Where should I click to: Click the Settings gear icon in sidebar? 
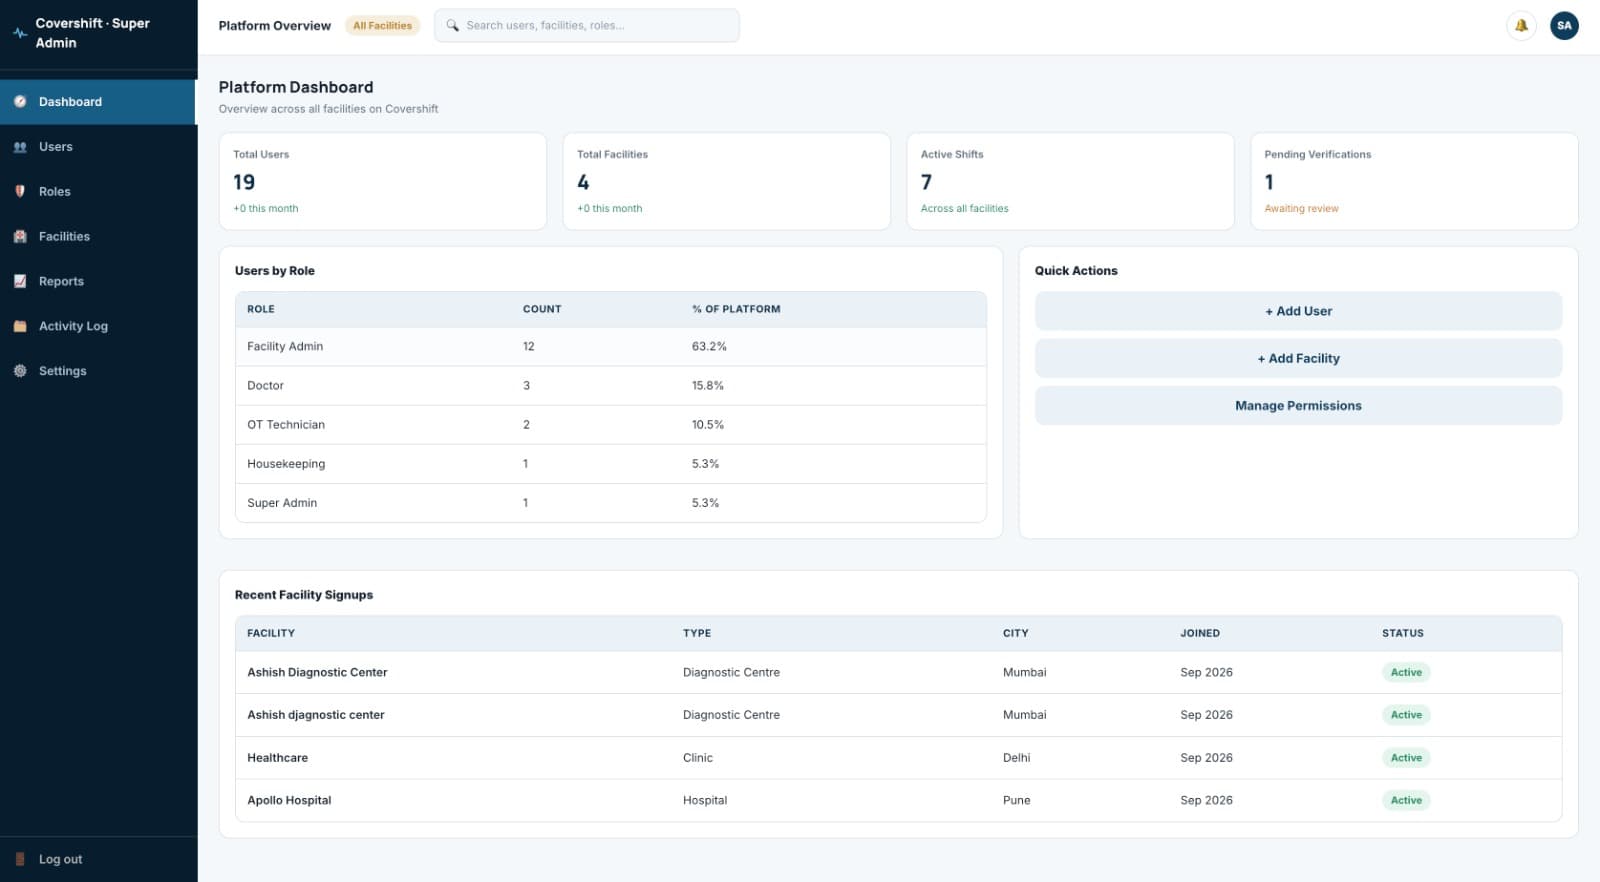click(x=20, y=371)
